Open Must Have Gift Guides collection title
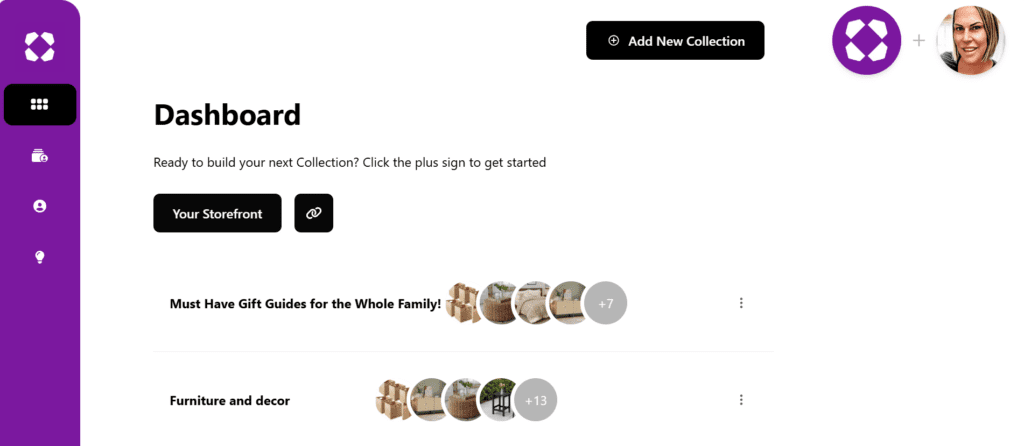The image size is (1024, 446). (305, 303)
